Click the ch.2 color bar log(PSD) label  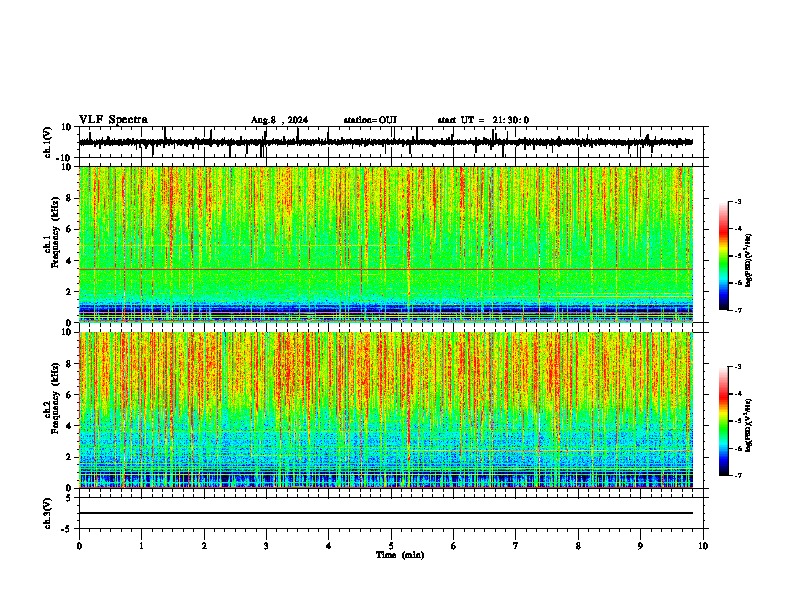point(748,426)
